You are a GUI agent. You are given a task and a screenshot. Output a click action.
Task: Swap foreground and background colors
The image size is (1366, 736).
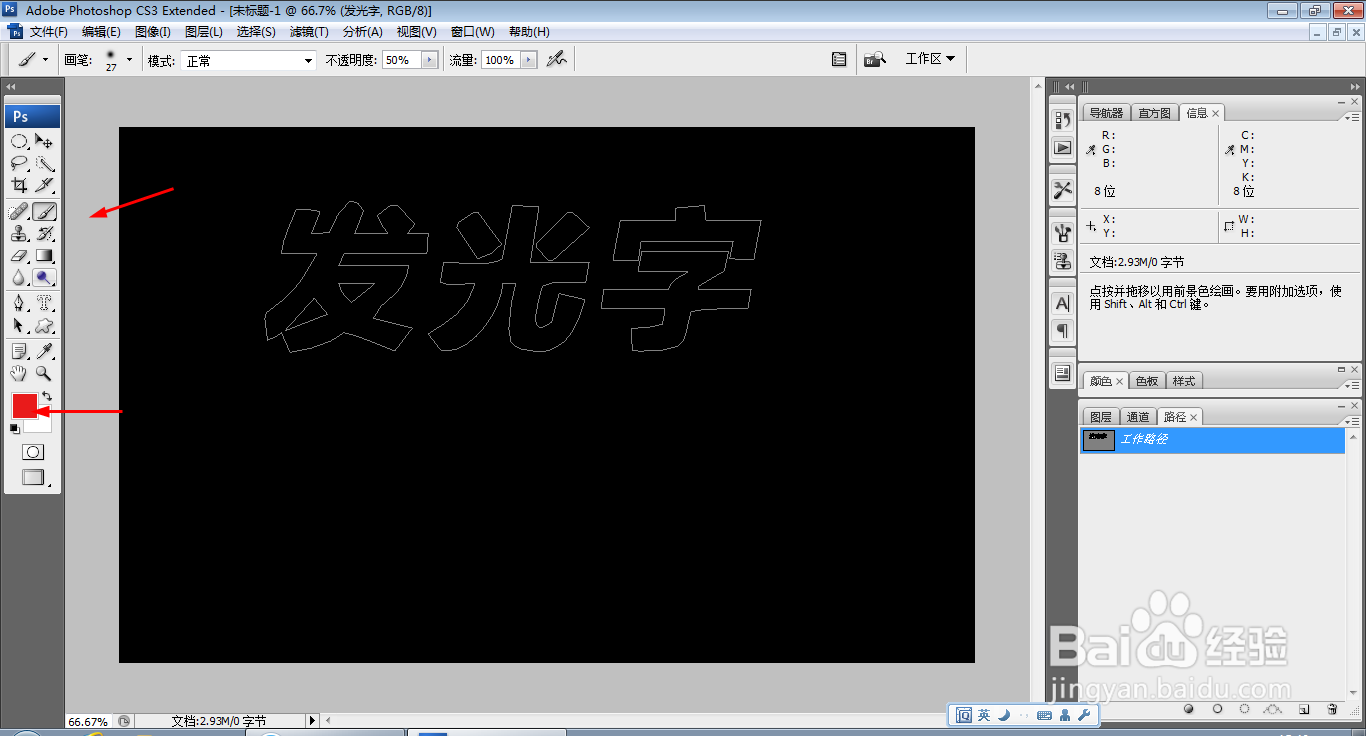pyautogui.click(x=46, y=397)
